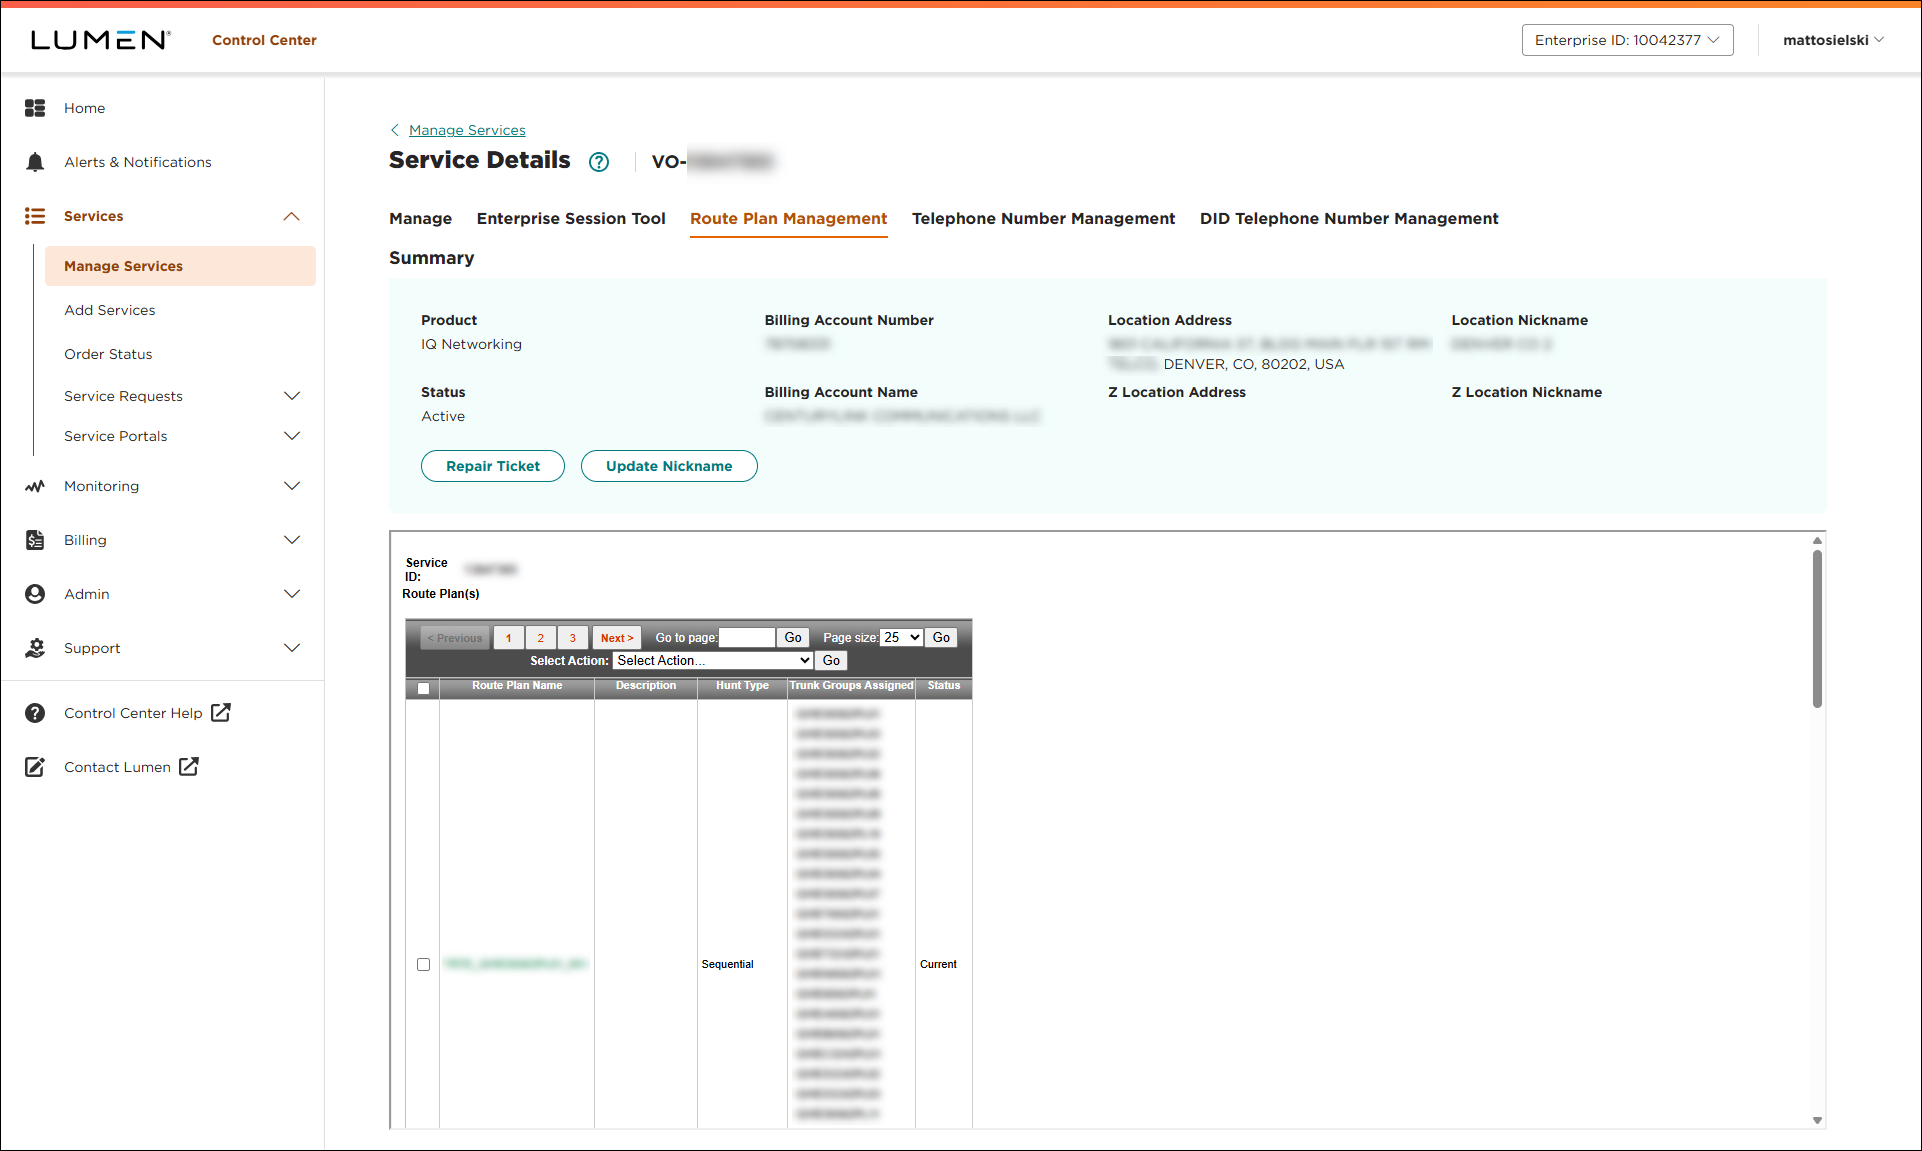Image resolution: width=1922 pixels, height=1151 pixels.
Task: Click the help question mark beside Service Details
Action: (x=598, y=161)
